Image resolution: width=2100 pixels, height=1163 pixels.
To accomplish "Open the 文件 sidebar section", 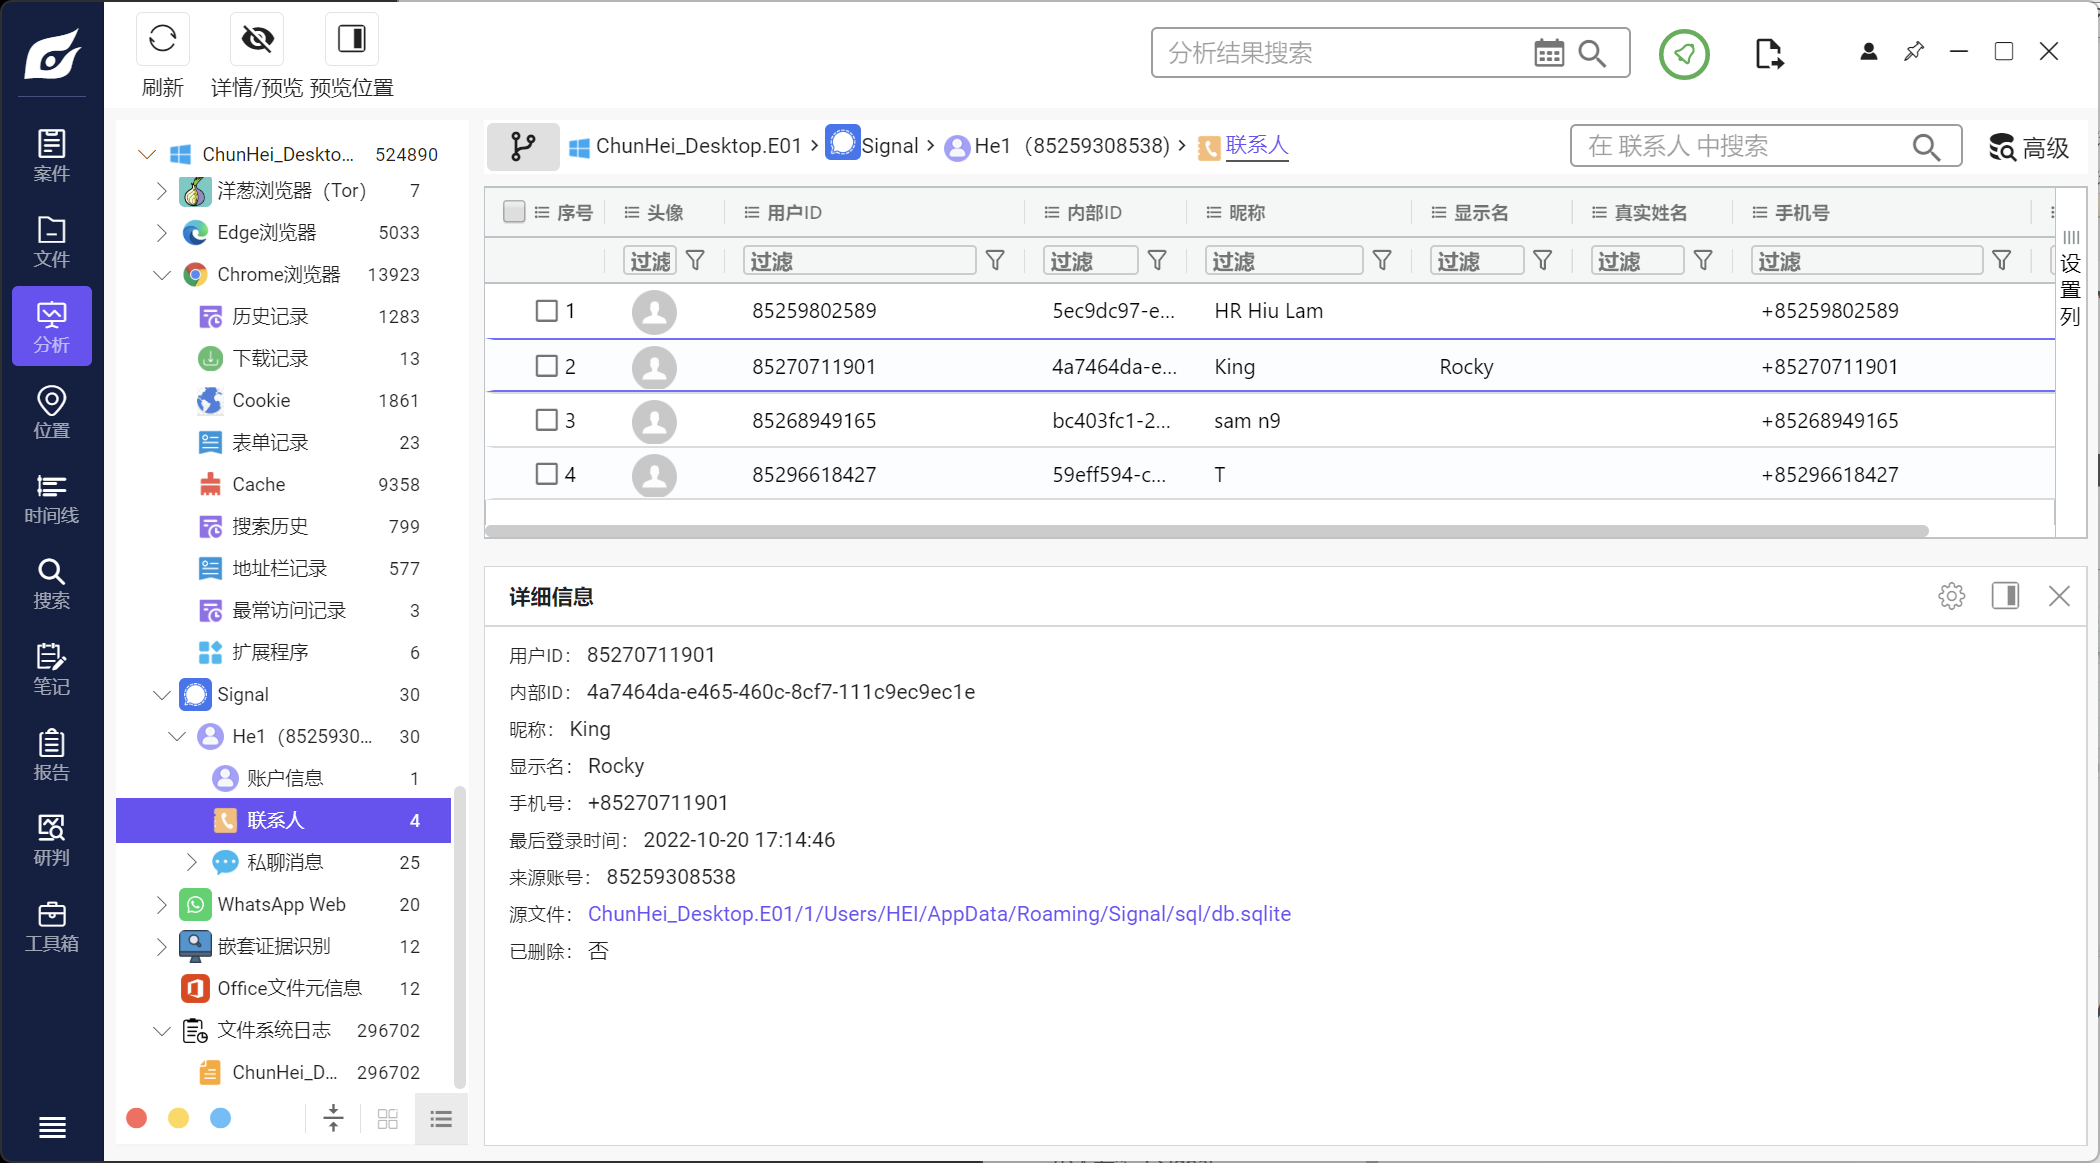I will (x=52, y=242).
